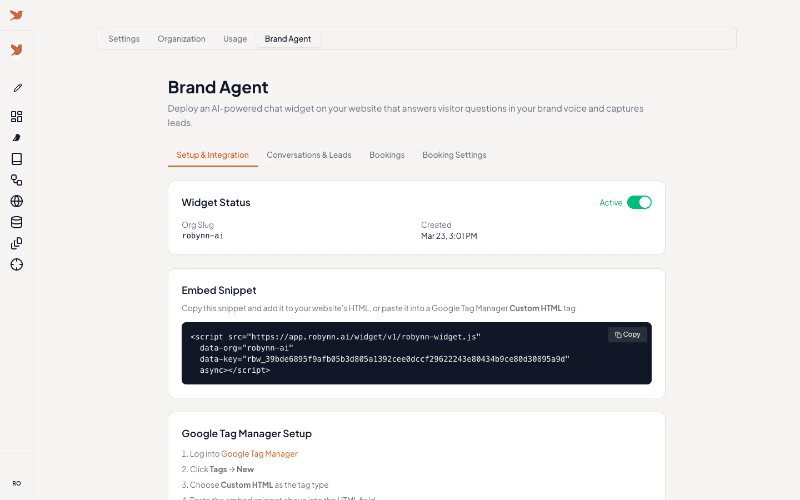Click the globe icon in sidebar
Image resolution: width=800 pixels, height=500 pixels.
(16, 201)
